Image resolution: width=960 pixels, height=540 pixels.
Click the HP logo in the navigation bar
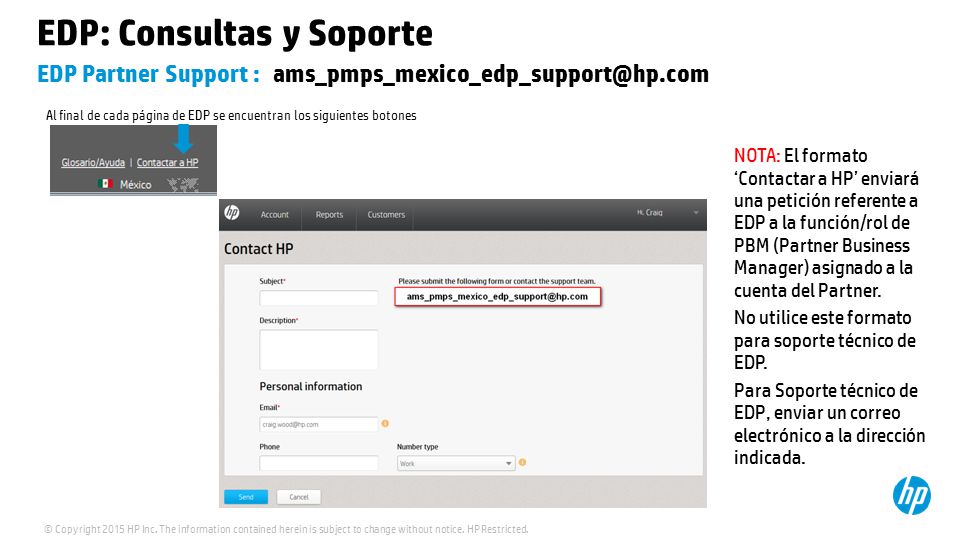[x=232, y=213]
